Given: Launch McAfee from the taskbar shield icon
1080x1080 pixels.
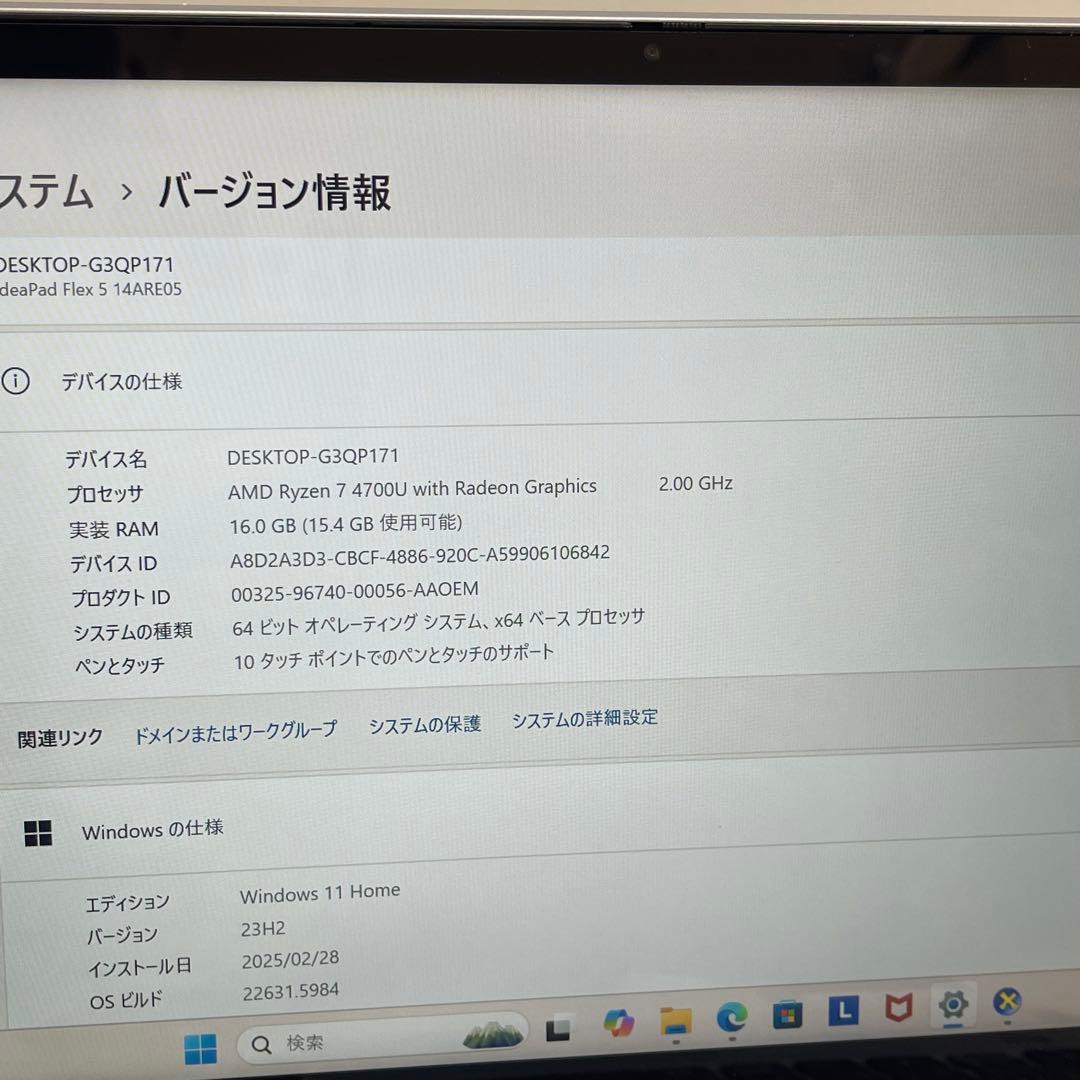Looking at the screenshot, I should 898,1010.
